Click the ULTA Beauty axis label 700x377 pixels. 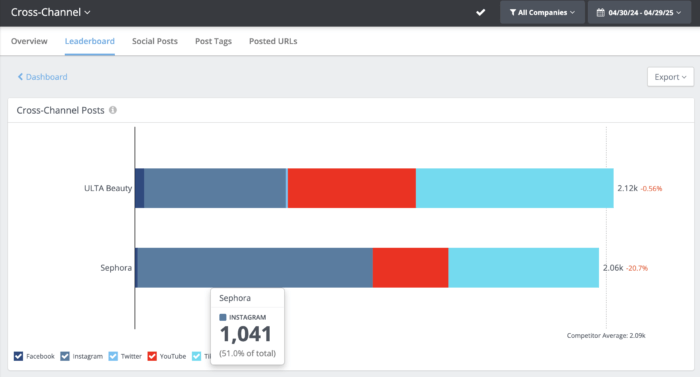(108, 188)
